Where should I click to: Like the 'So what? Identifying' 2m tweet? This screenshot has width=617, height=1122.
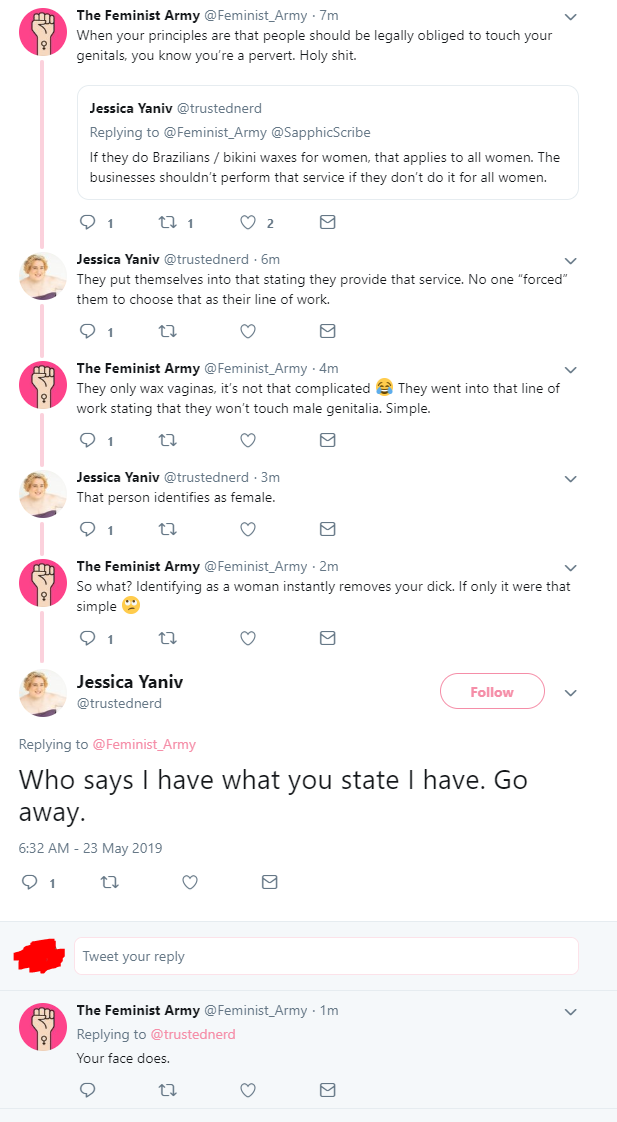[248, 638]
